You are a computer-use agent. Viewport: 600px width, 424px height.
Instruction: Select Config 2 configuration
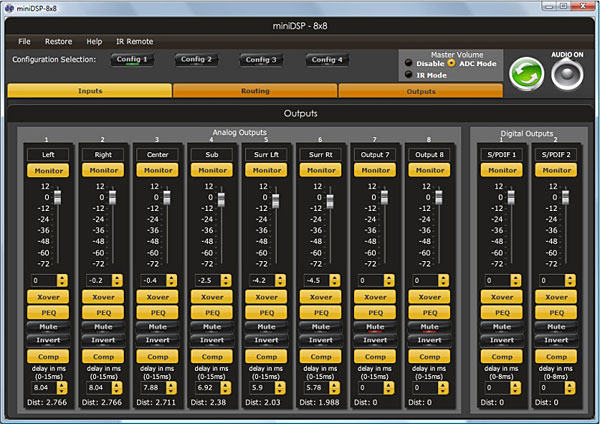click(x=196, y=60)
